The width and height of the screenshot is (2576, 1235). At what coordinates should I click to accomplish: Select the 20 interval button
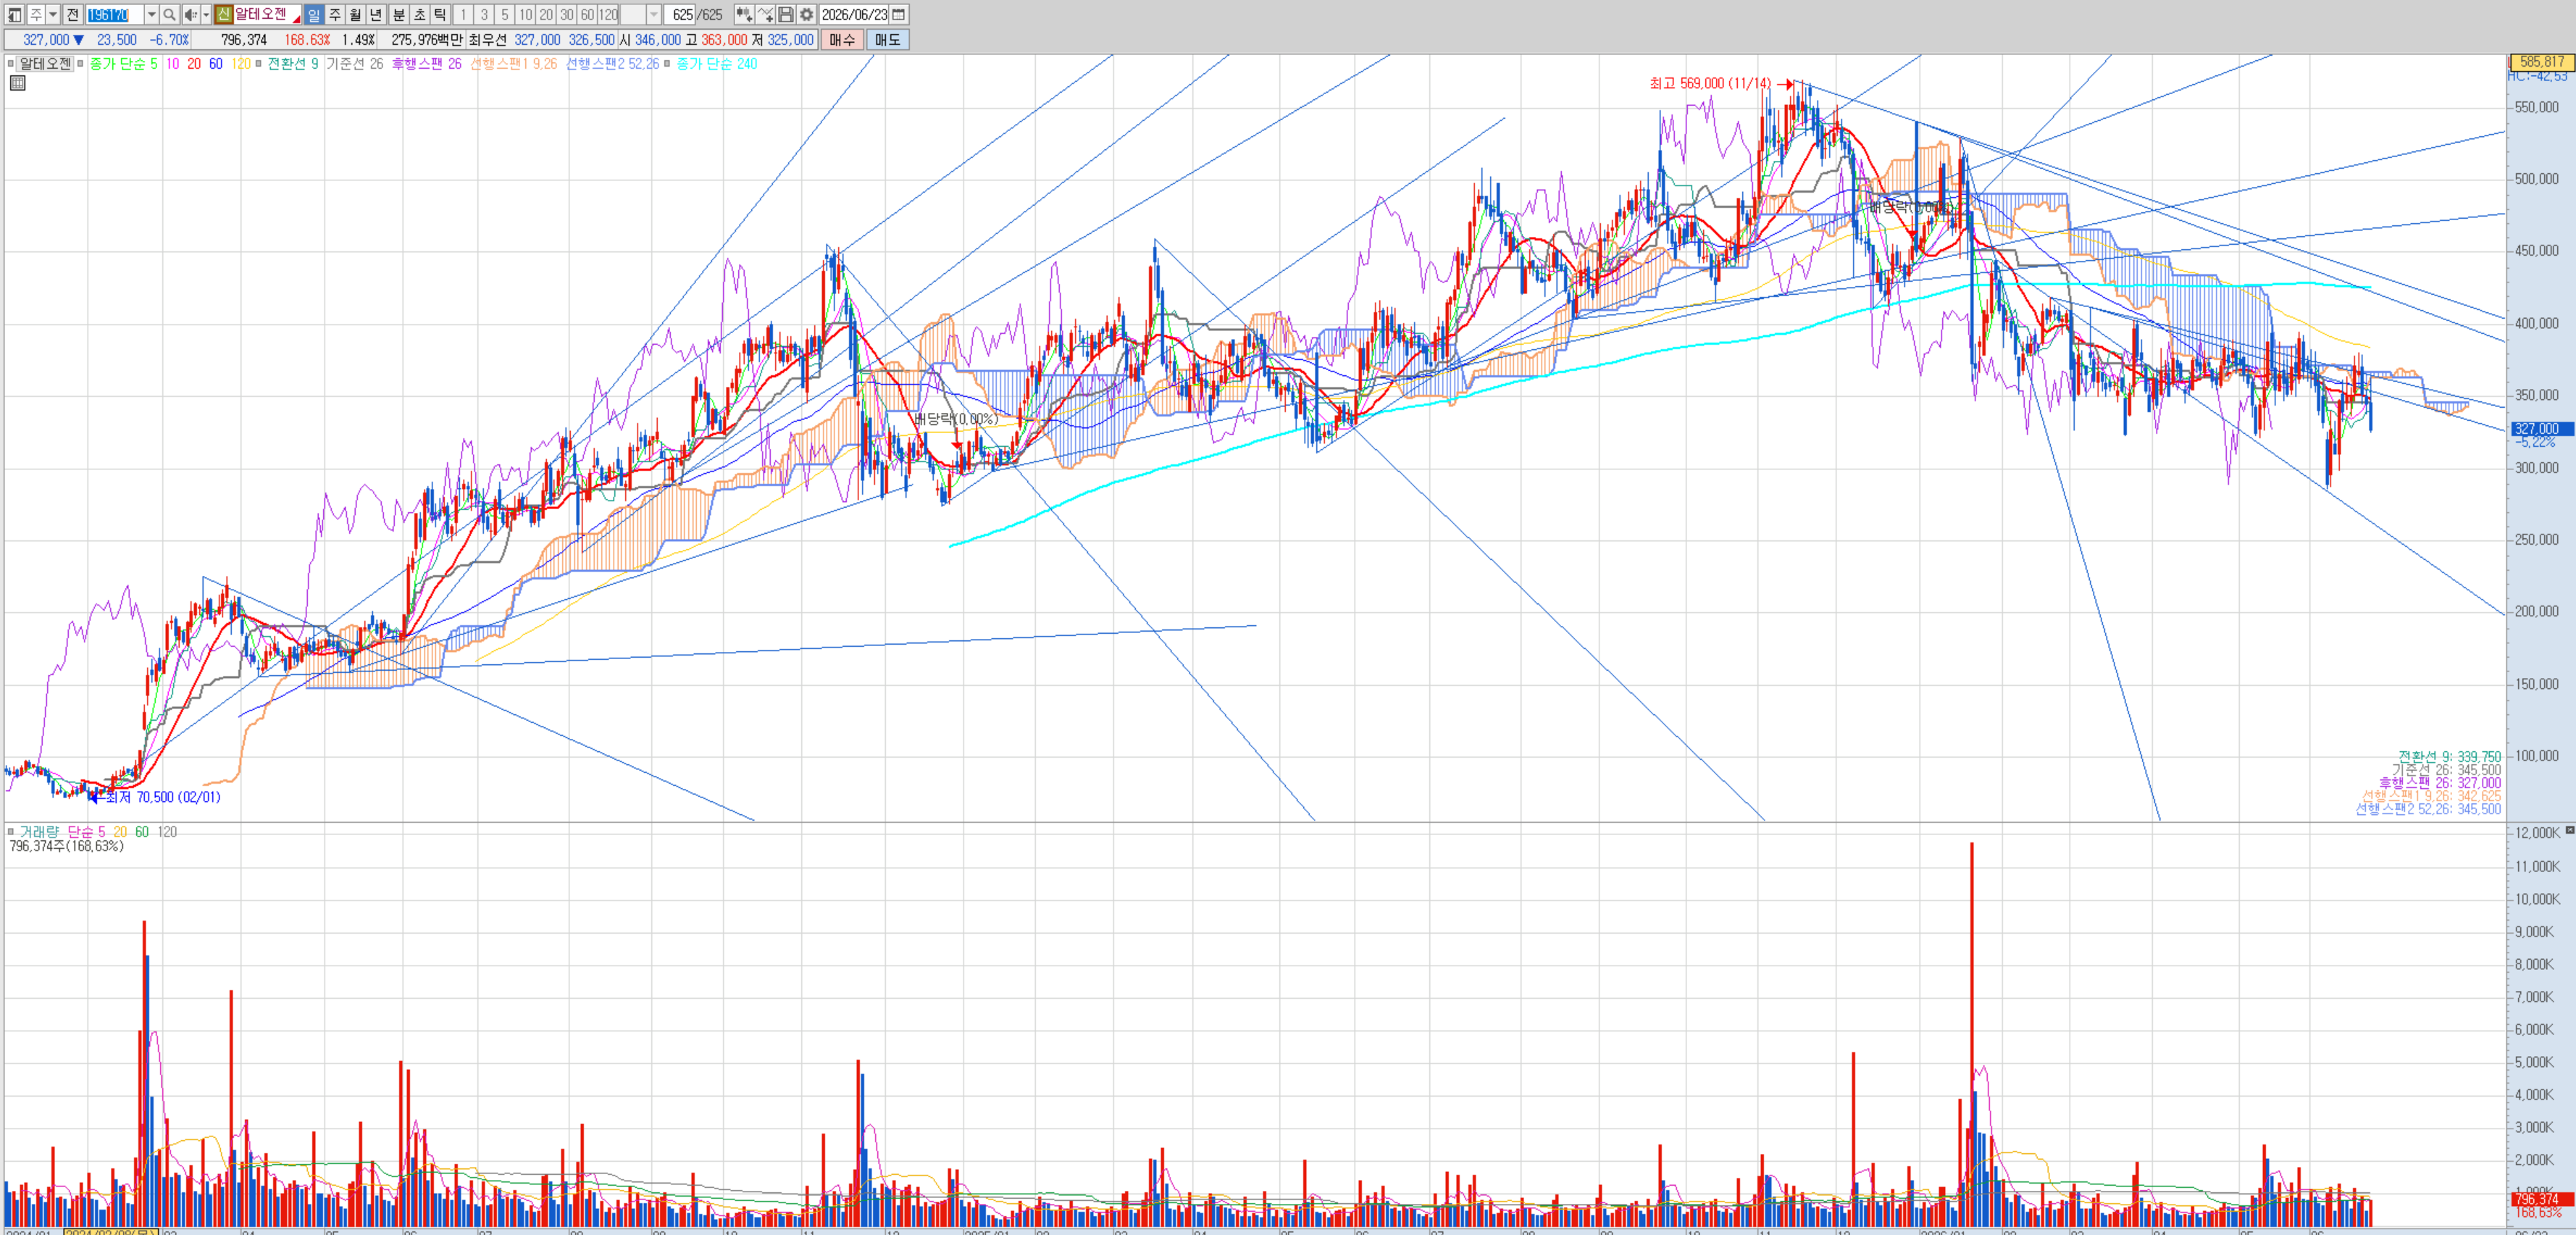pyautogui.click(x=546, y=14)
